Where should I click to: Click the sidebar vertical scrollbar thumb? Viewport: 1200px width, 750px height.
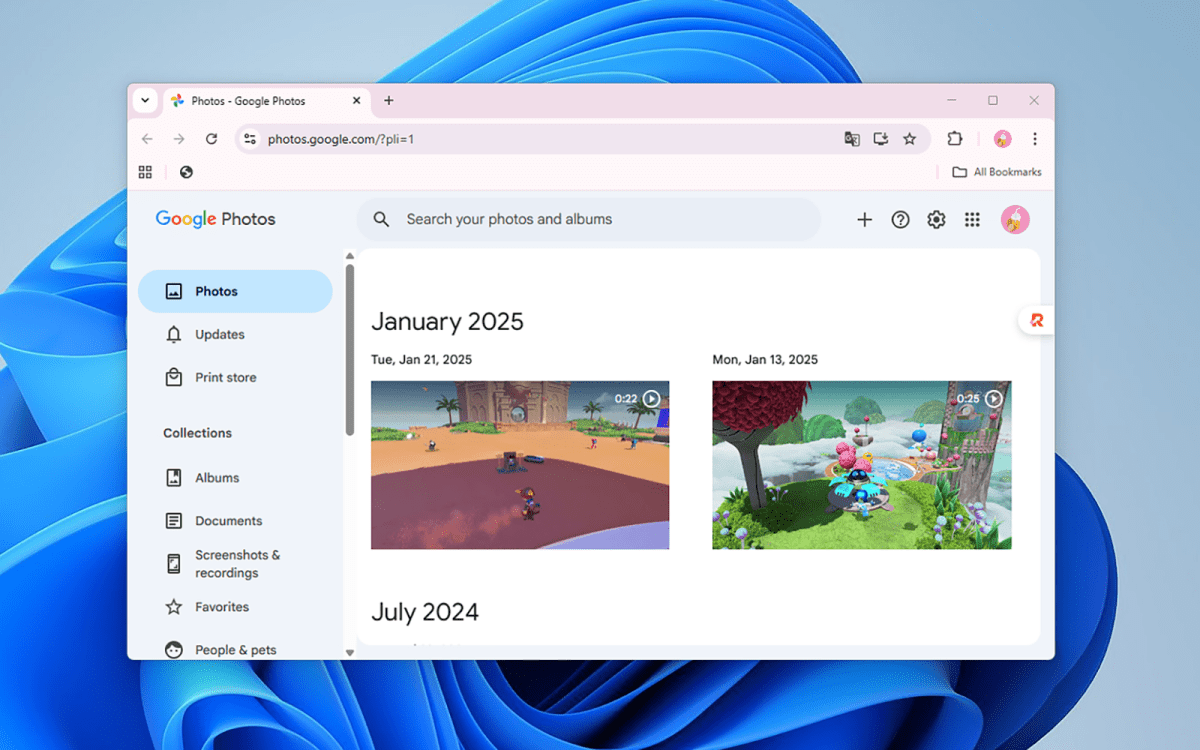click(350, 348)
